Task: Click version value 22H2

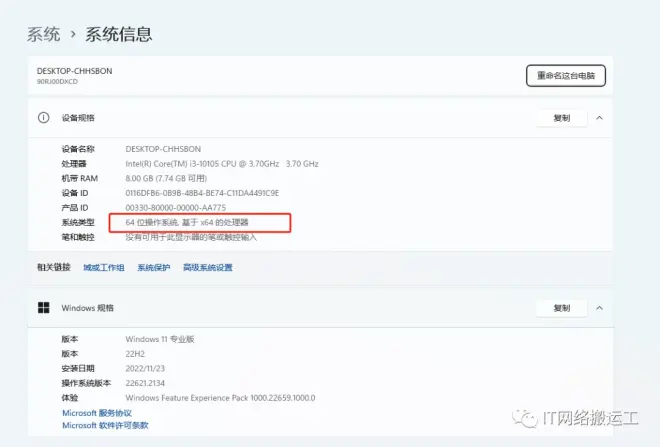Action: click(x=135, y=354)
